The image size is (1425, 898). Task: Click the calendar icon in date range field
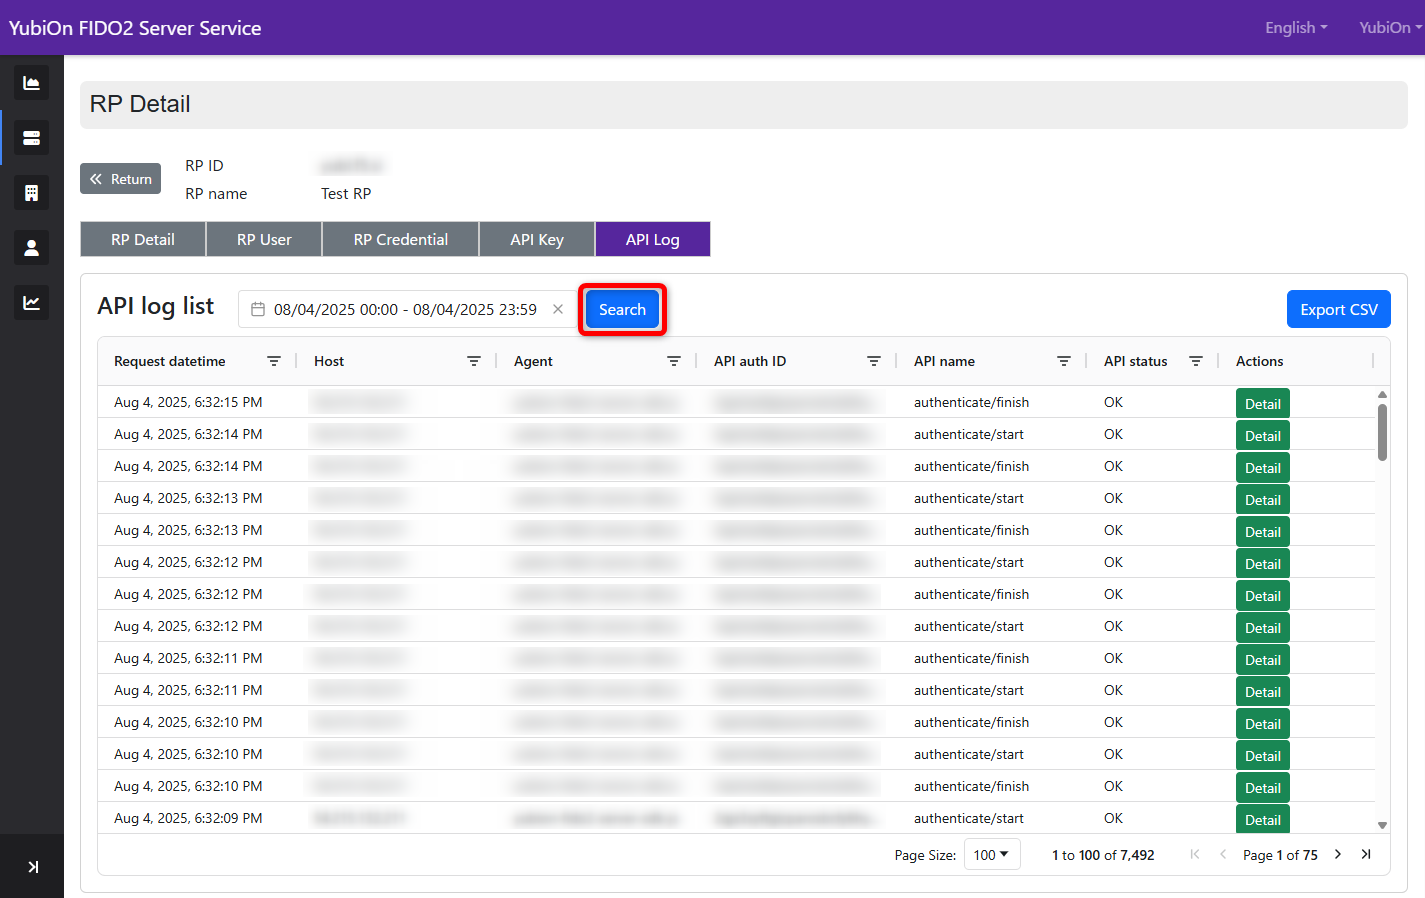tap(258, 309)
